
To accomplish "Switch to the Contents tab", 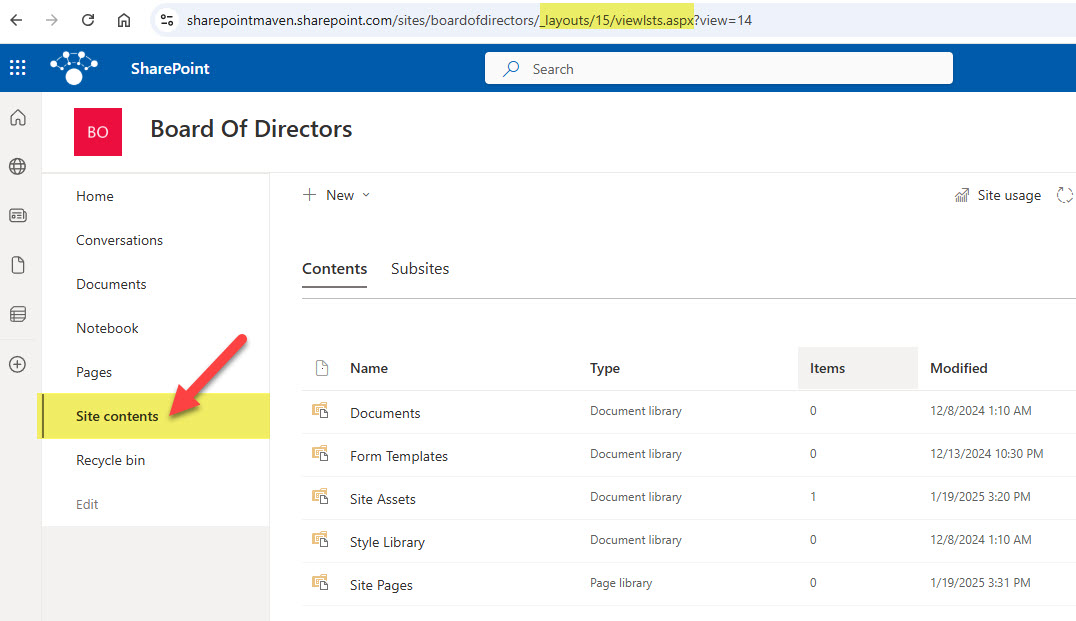I will point(334,269).
